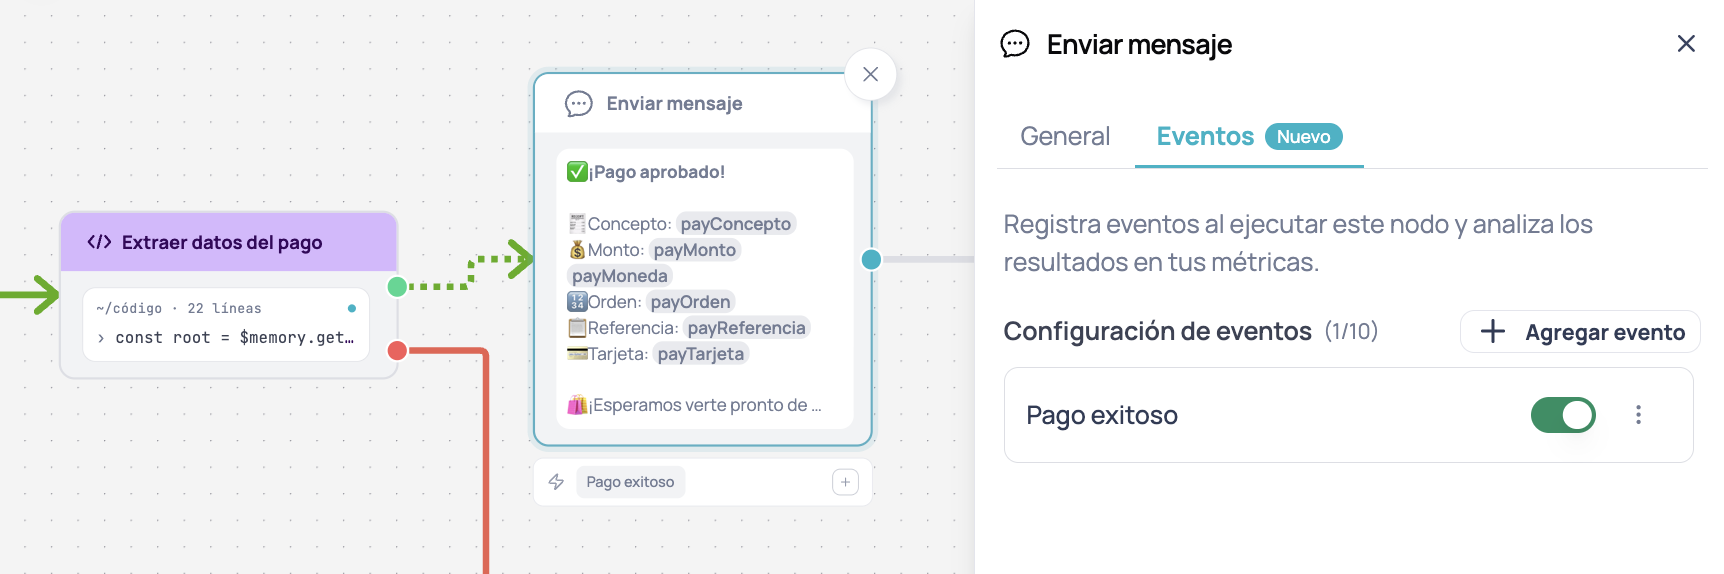
Task: Toggle the Pago exitoso event switch
Action: (x=1563, y=415)
